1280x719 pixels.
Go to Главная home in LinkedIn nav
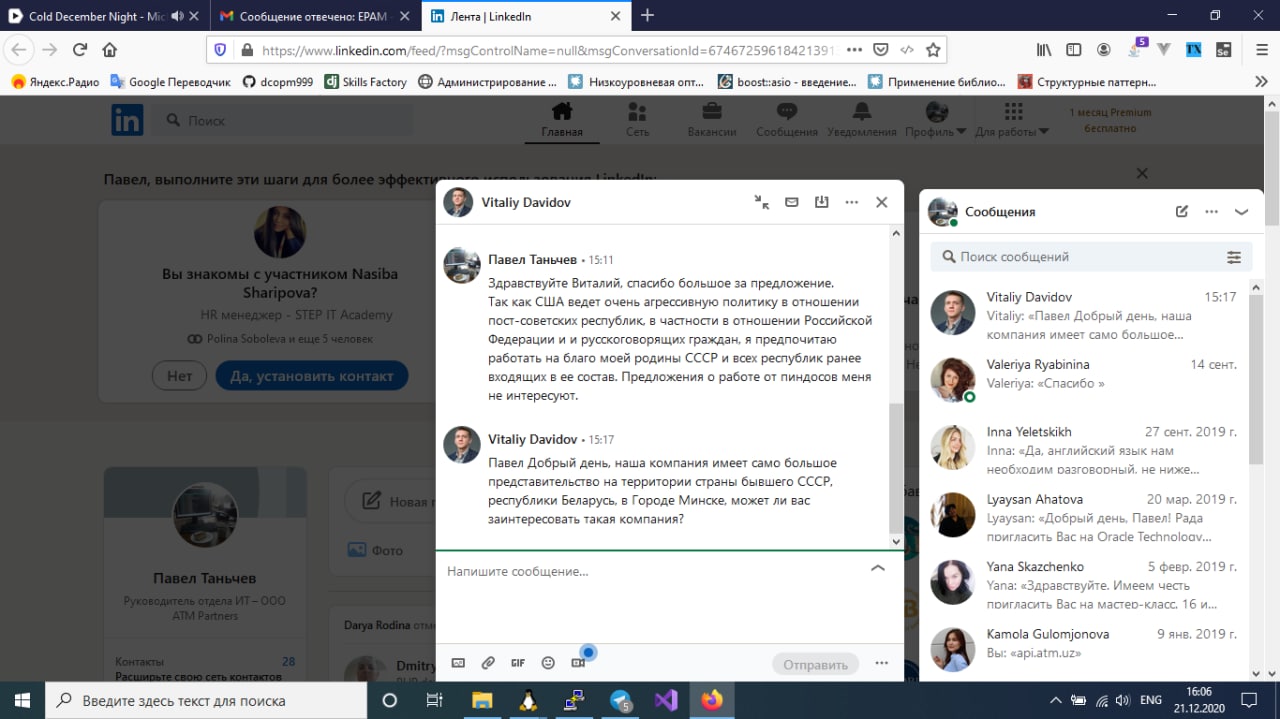click(x=562, y=120)
